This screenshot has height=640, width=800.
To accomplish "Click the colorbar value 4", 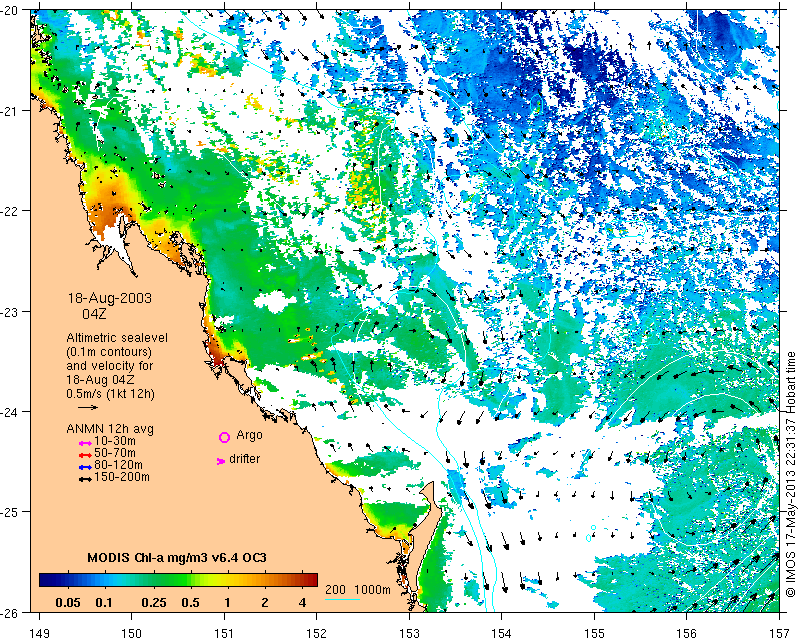I will click(x=303, y=603).
